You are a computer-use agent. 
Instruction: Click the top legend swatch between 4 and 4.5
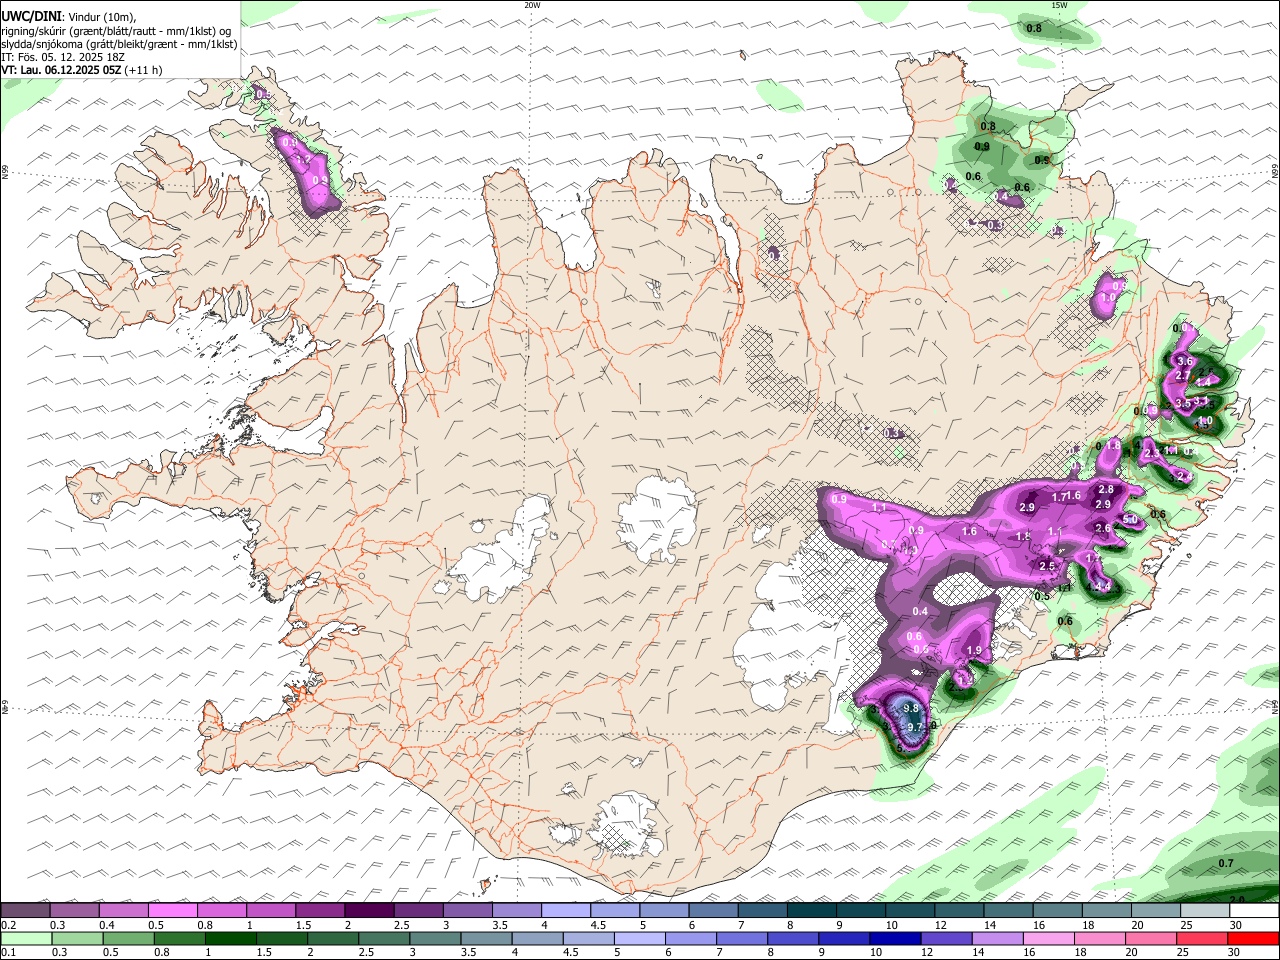pos(566,911)
